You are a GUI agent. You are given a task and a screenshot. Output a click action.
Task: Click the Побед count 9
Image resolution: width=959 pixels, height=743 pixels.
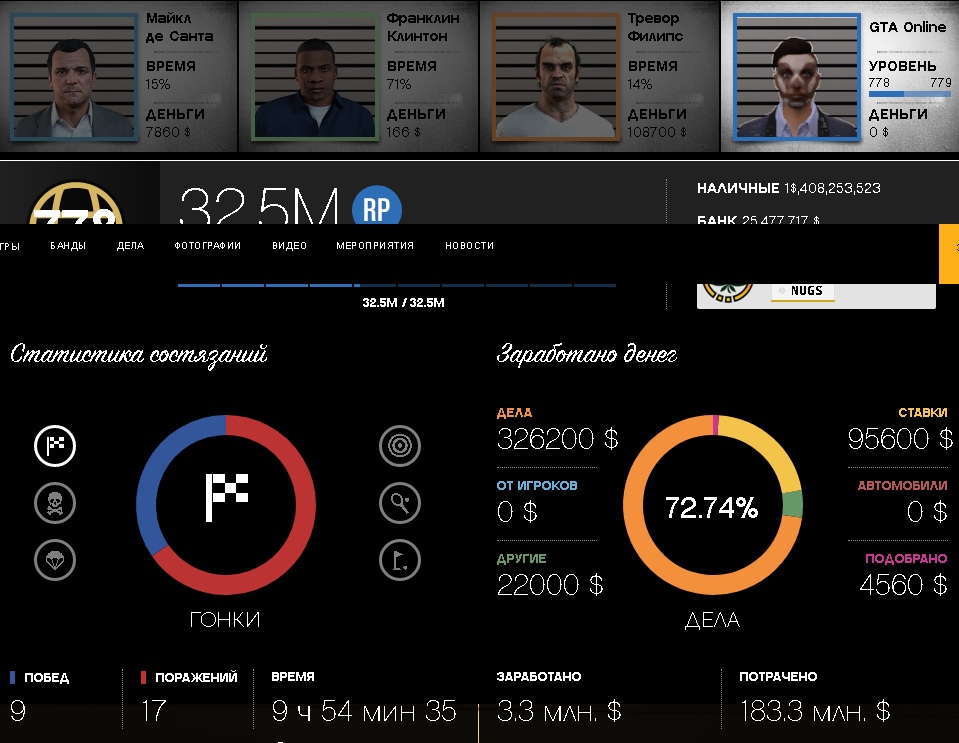[18, 711]
